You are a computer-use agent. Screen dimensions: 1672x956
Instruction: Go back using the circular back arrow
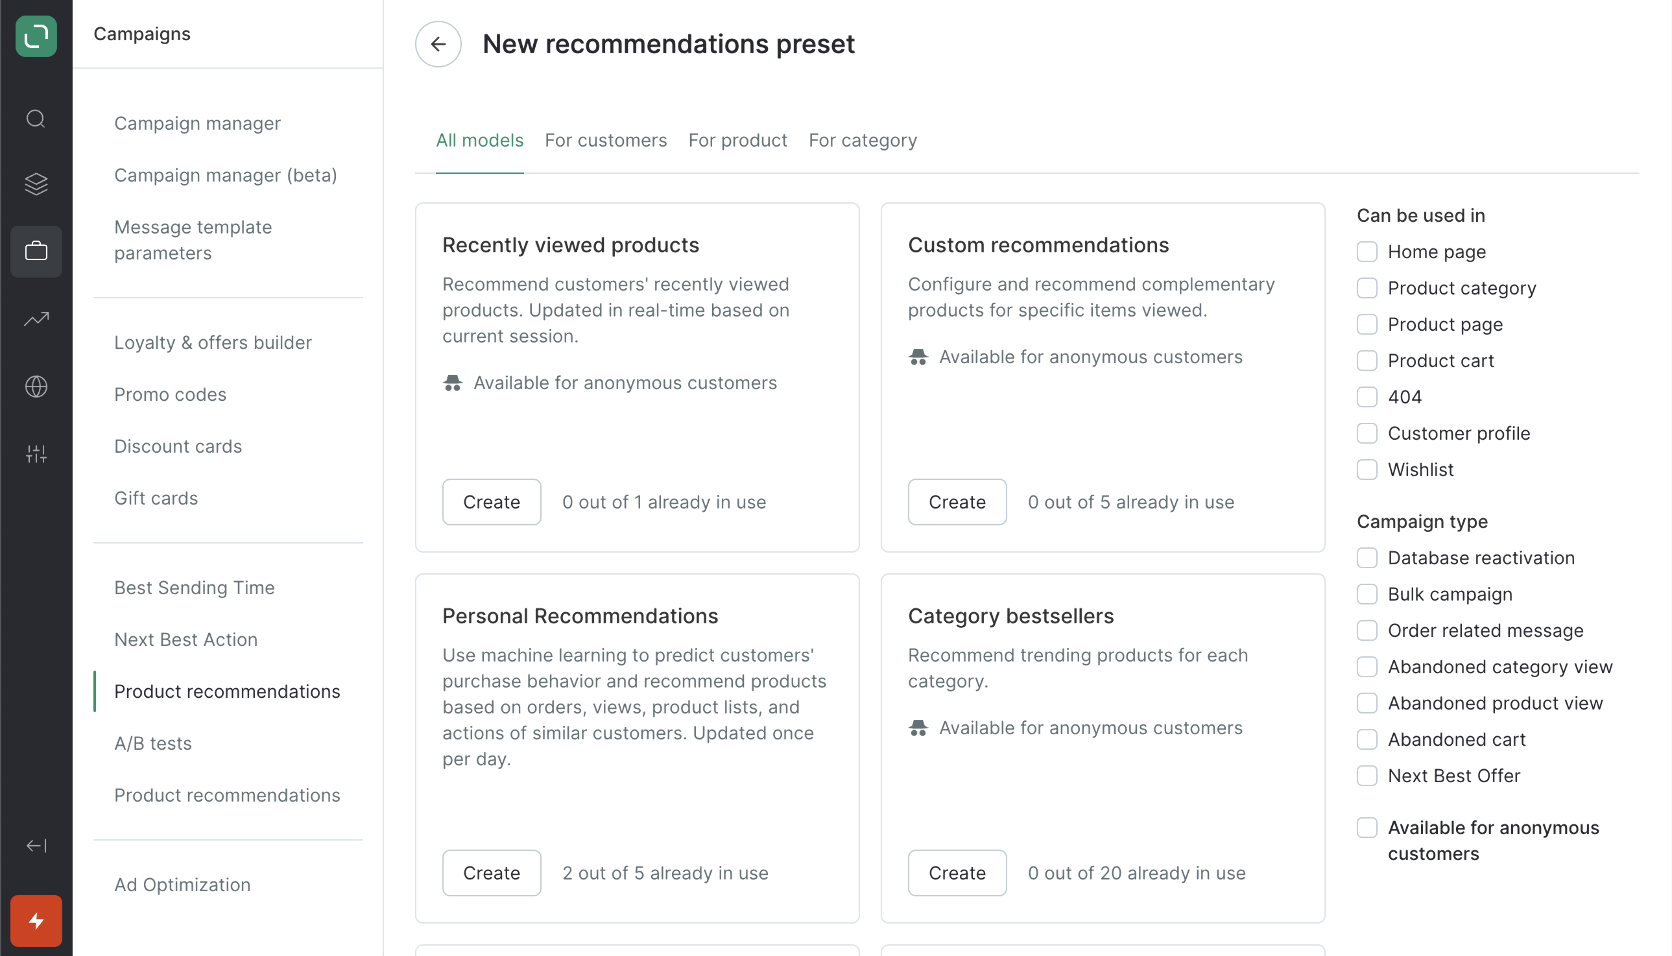point(438,43)
